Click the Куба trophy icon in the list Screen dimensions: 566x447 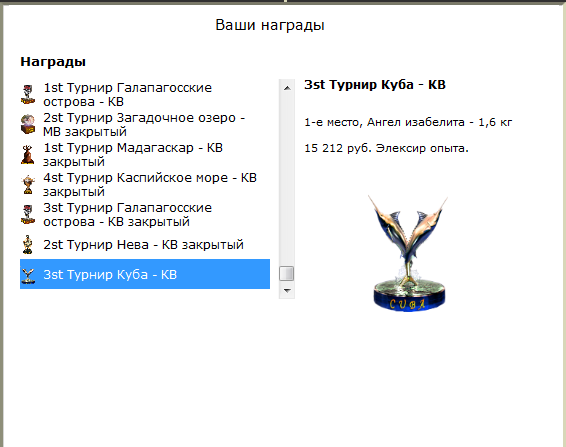28,275
